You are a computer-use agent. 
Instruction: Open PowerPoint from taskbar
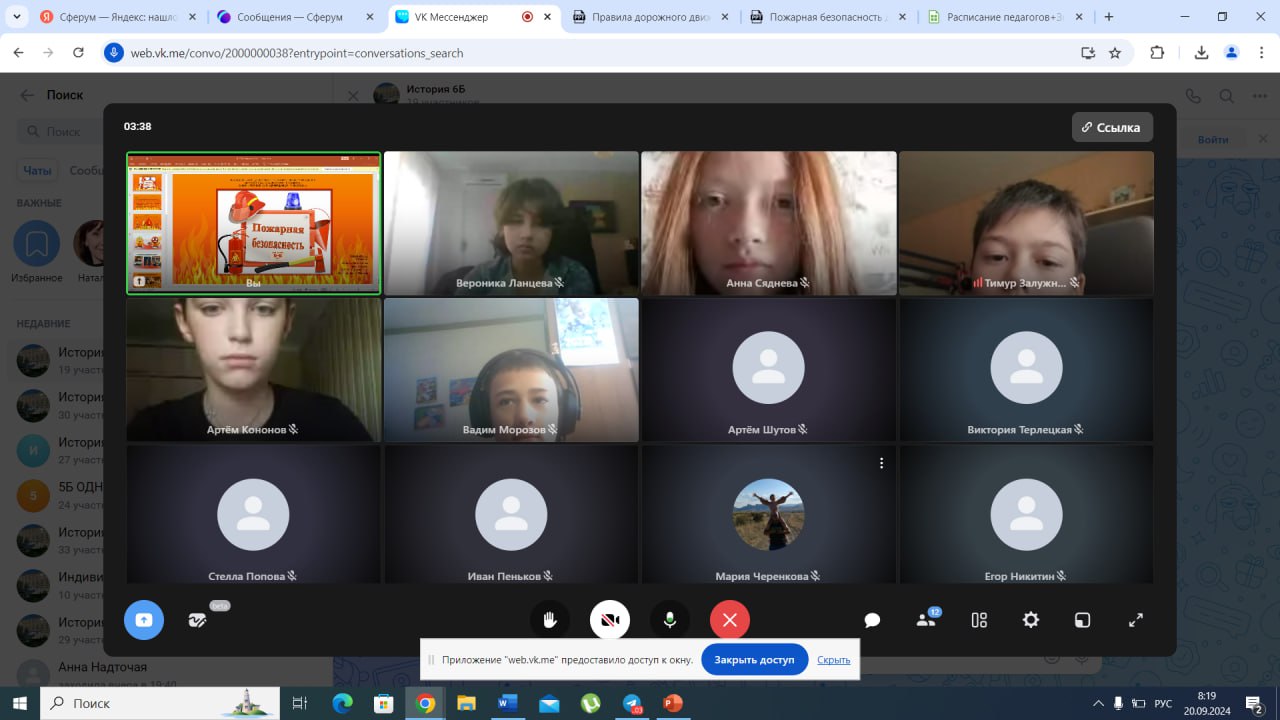tap(672, 703)
